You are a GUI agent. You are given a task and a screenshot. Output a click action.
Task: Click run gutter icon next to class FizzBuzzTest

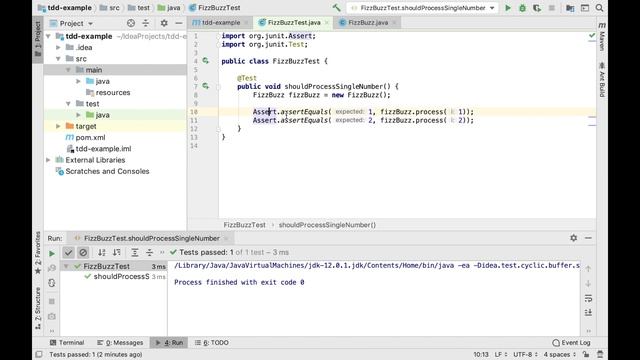pos(206,61)
